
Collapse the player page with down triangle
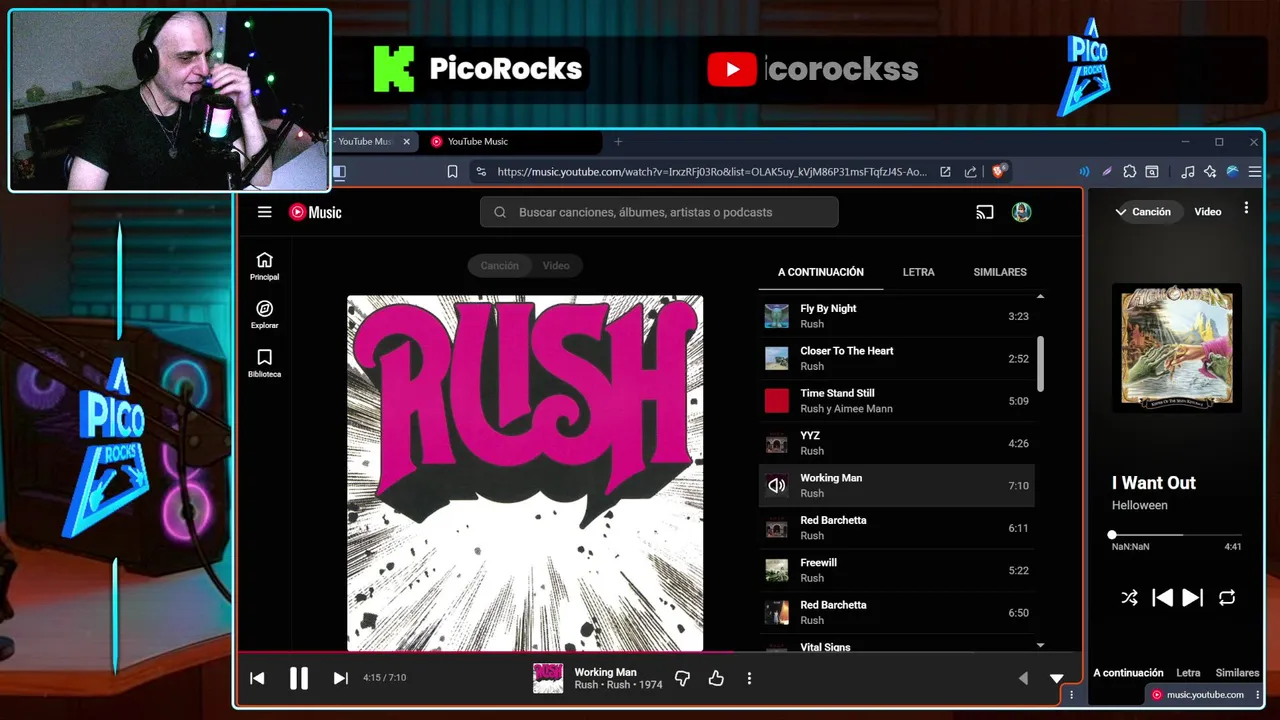(1056, 679)
